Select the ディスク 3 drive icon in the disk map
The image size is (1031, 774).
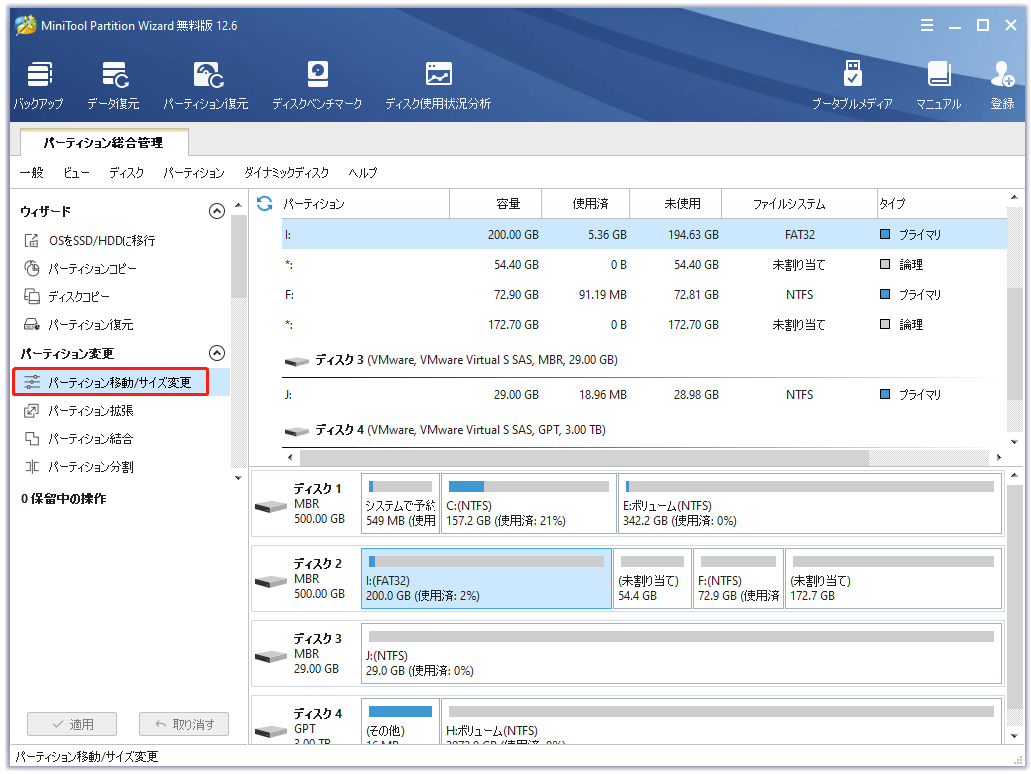[x=271, y=656]
